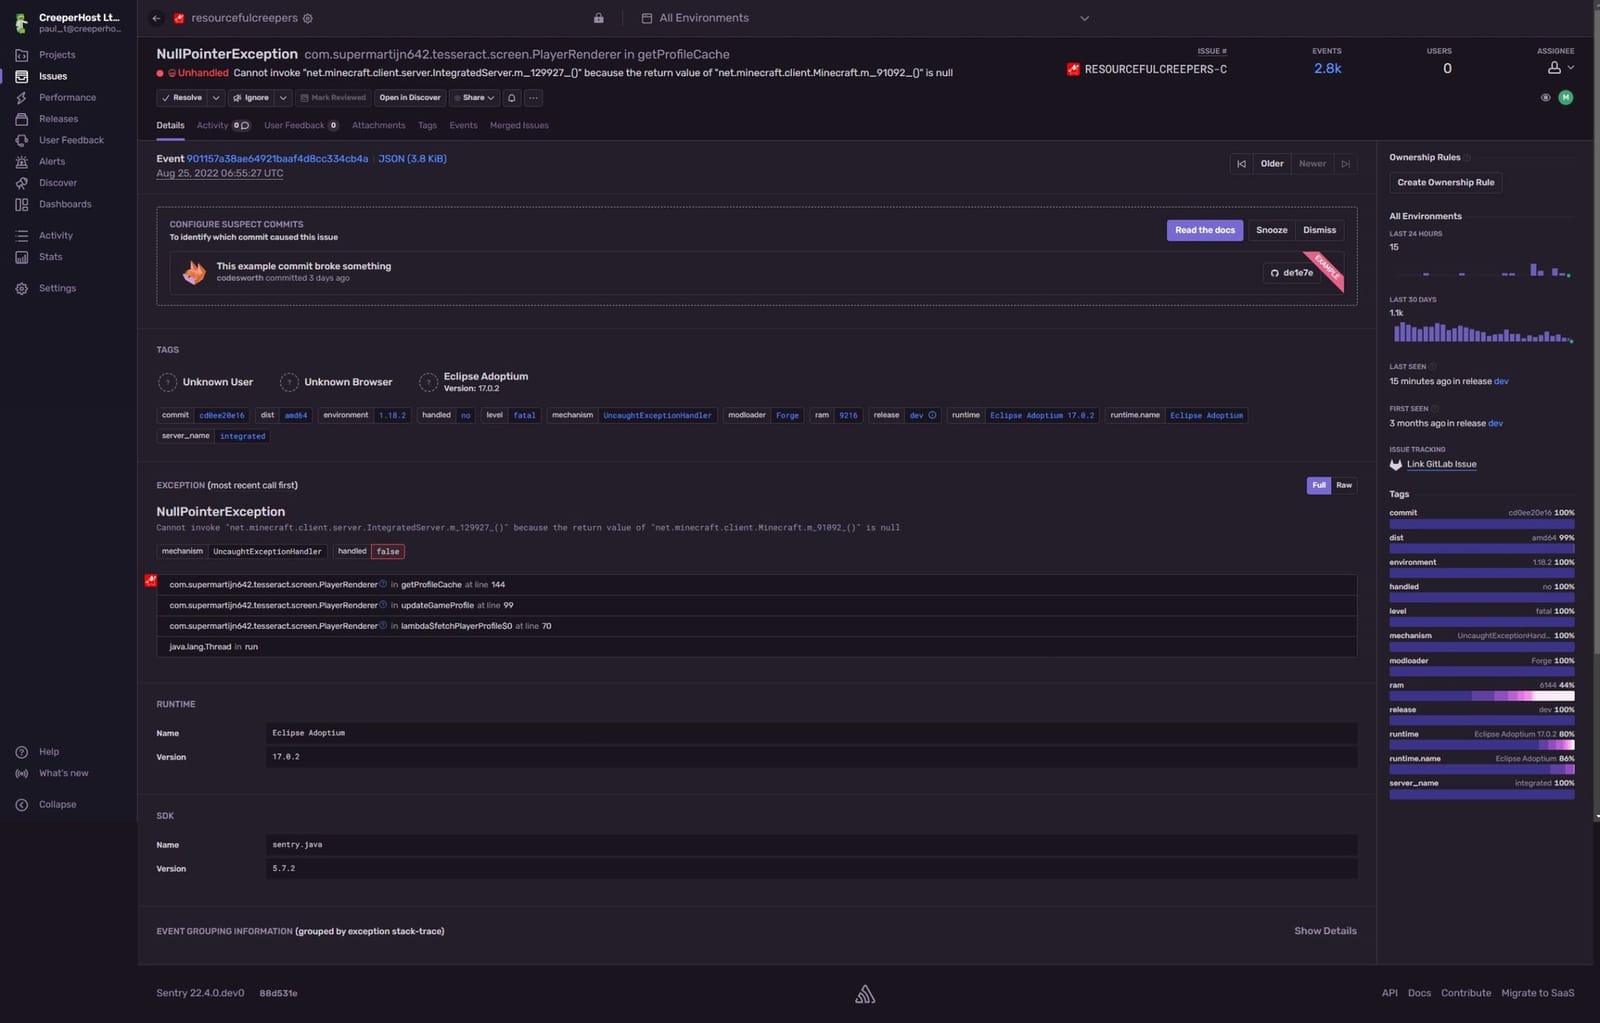Viewport: 1600px width, 1023px height.
Task: Click the ram tag distribution bar
Action: pyautogui.click(x=1481, y=696)
